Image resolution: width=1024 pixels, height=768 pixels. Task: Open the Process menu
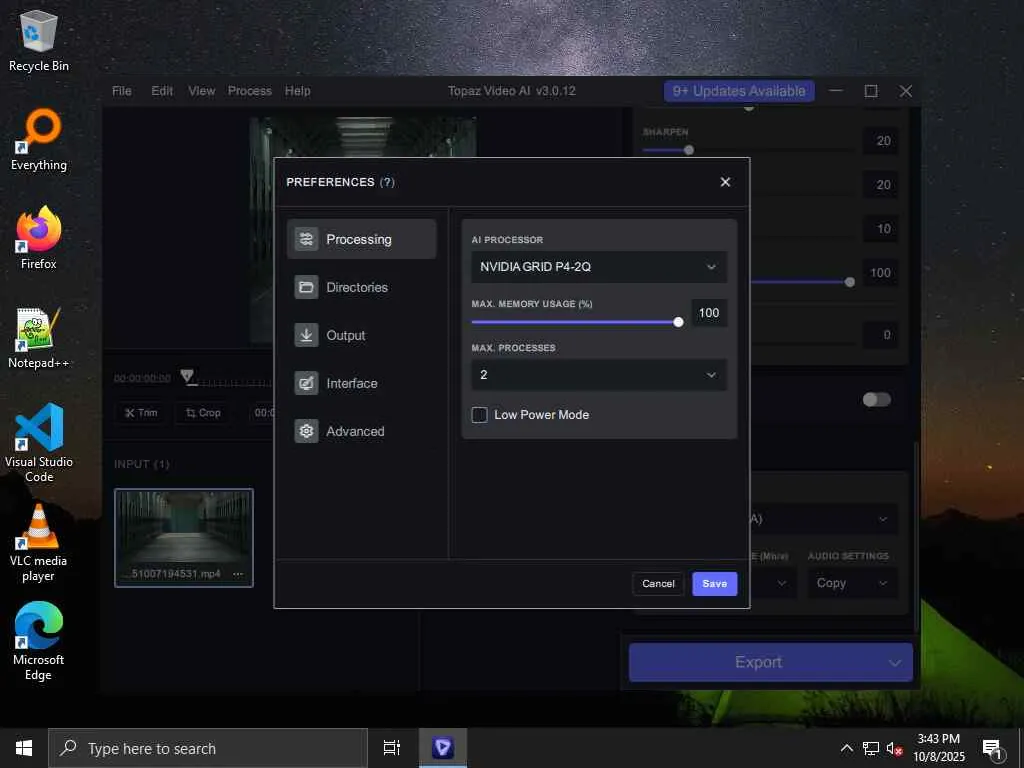(249, 91)
